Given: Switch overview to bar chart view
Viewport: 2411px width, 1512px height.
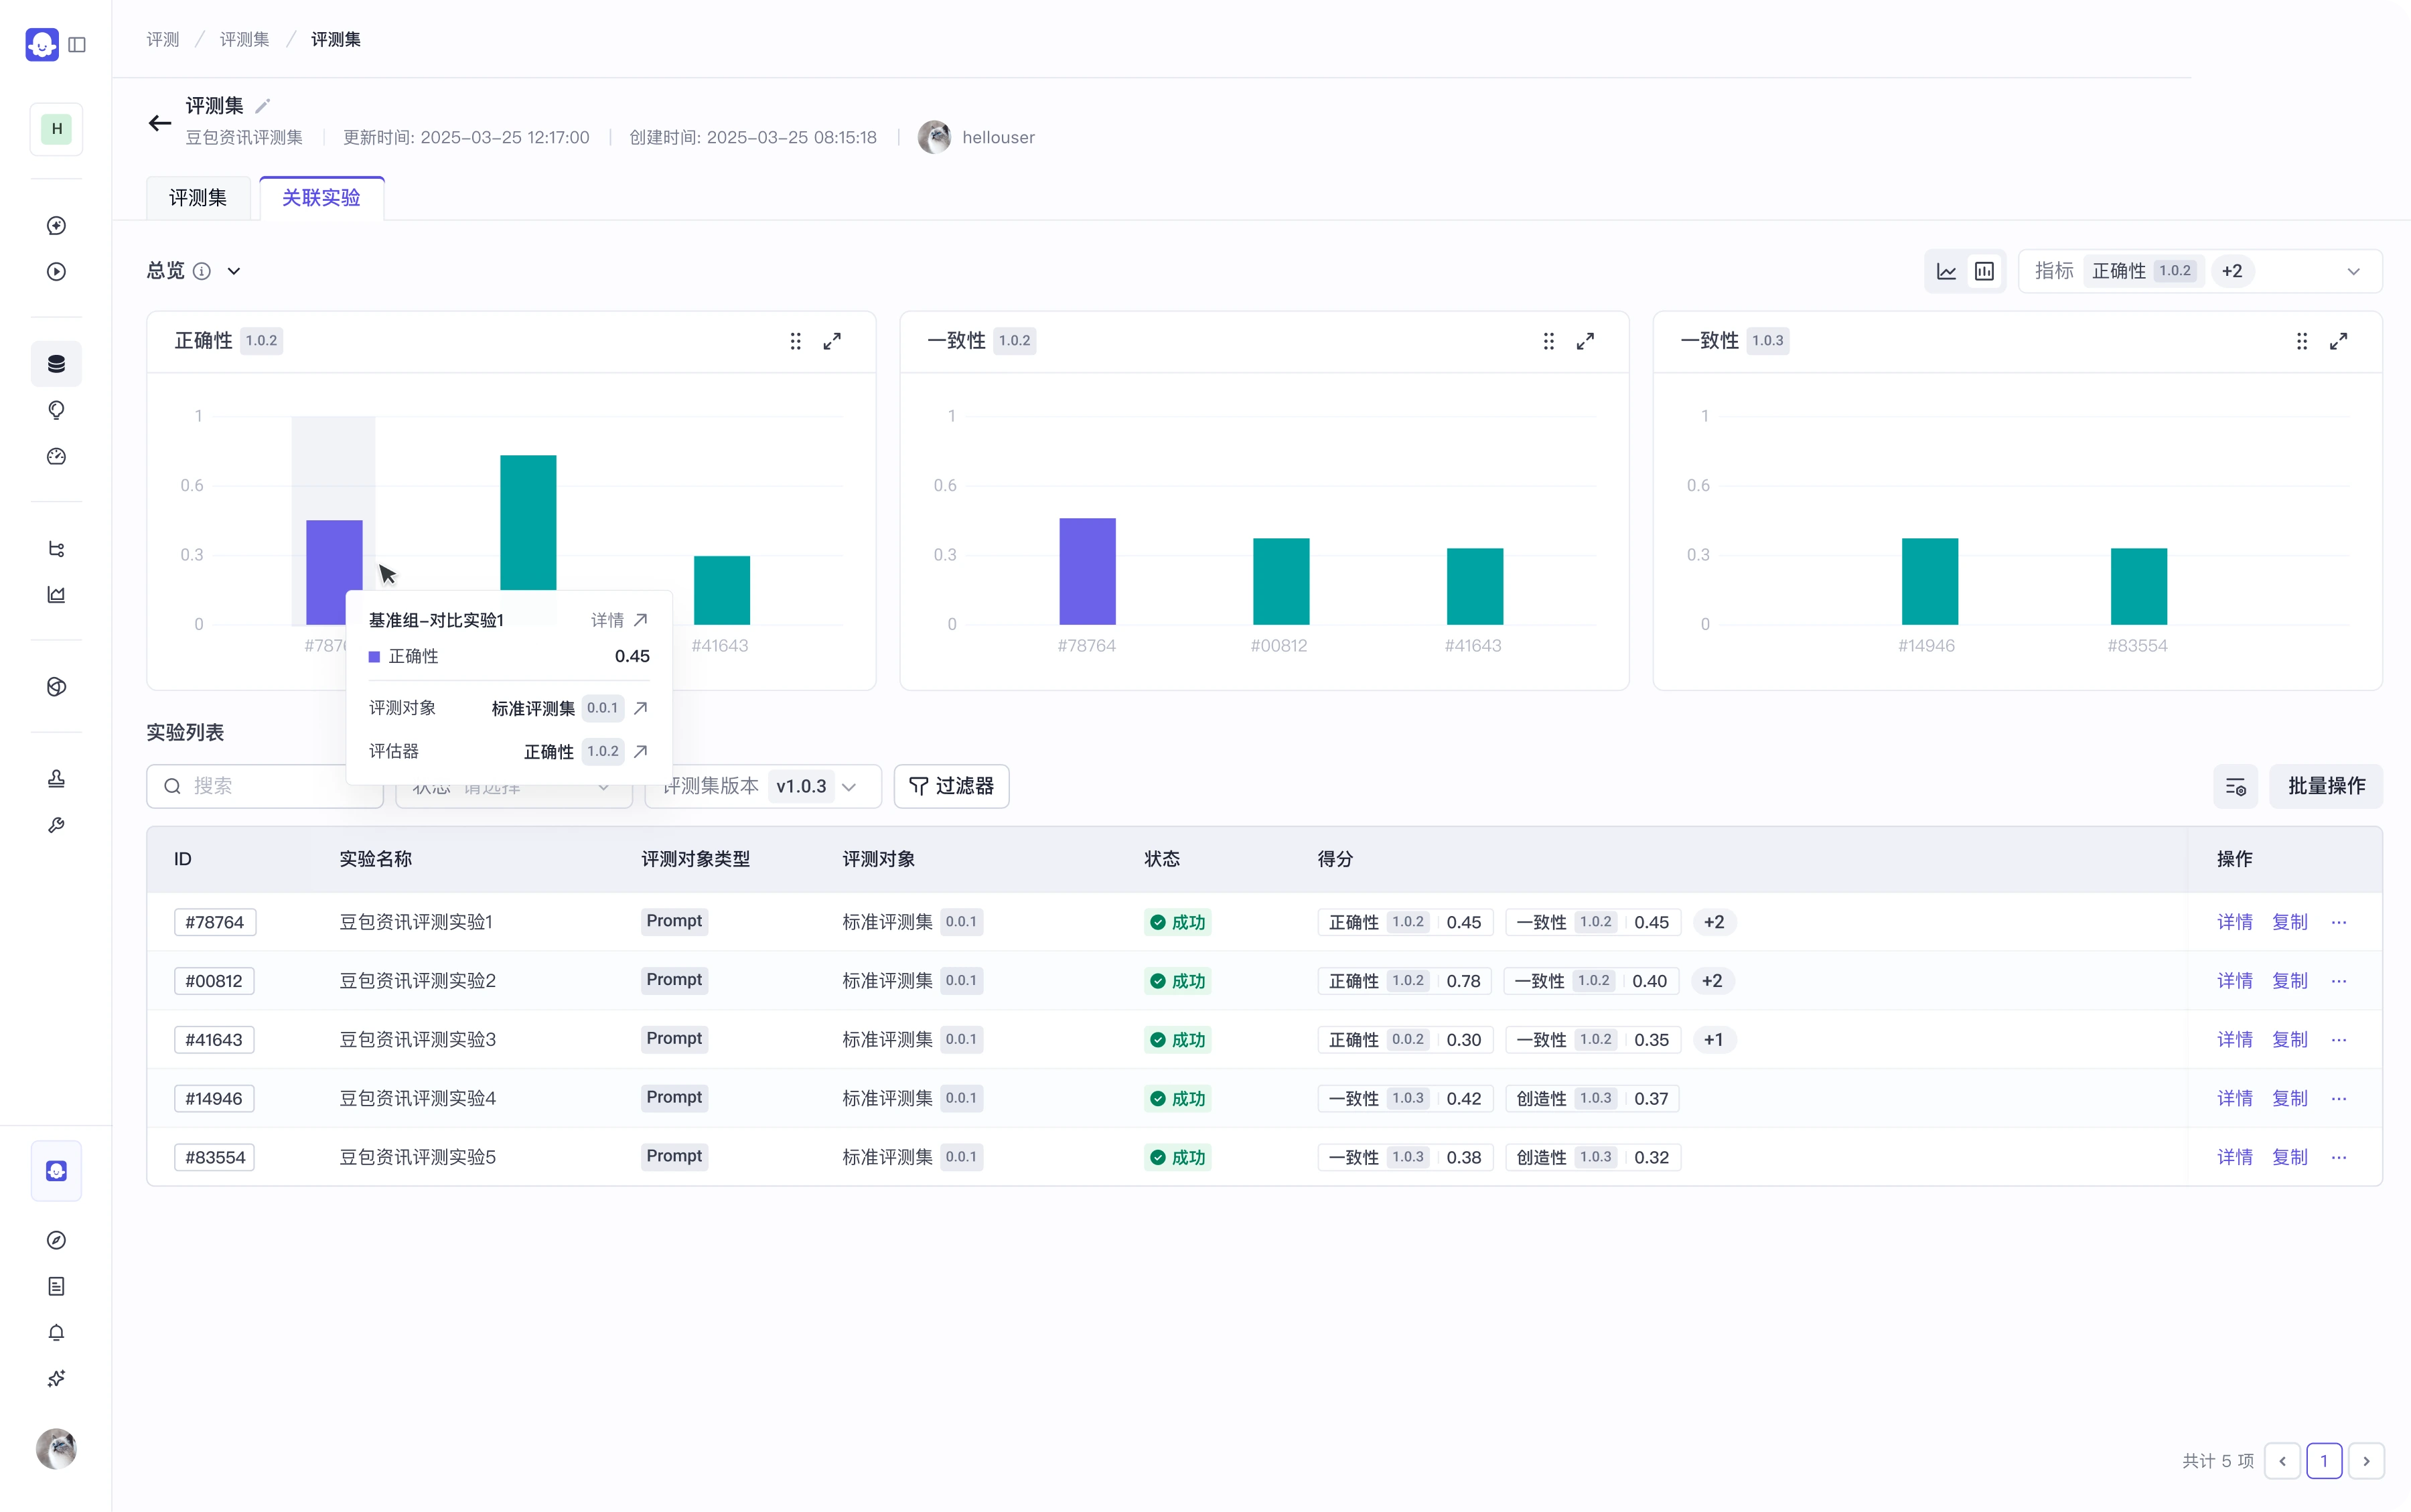Looking at the screenshot, I should pyautogui.click(x=1984, y=271).
